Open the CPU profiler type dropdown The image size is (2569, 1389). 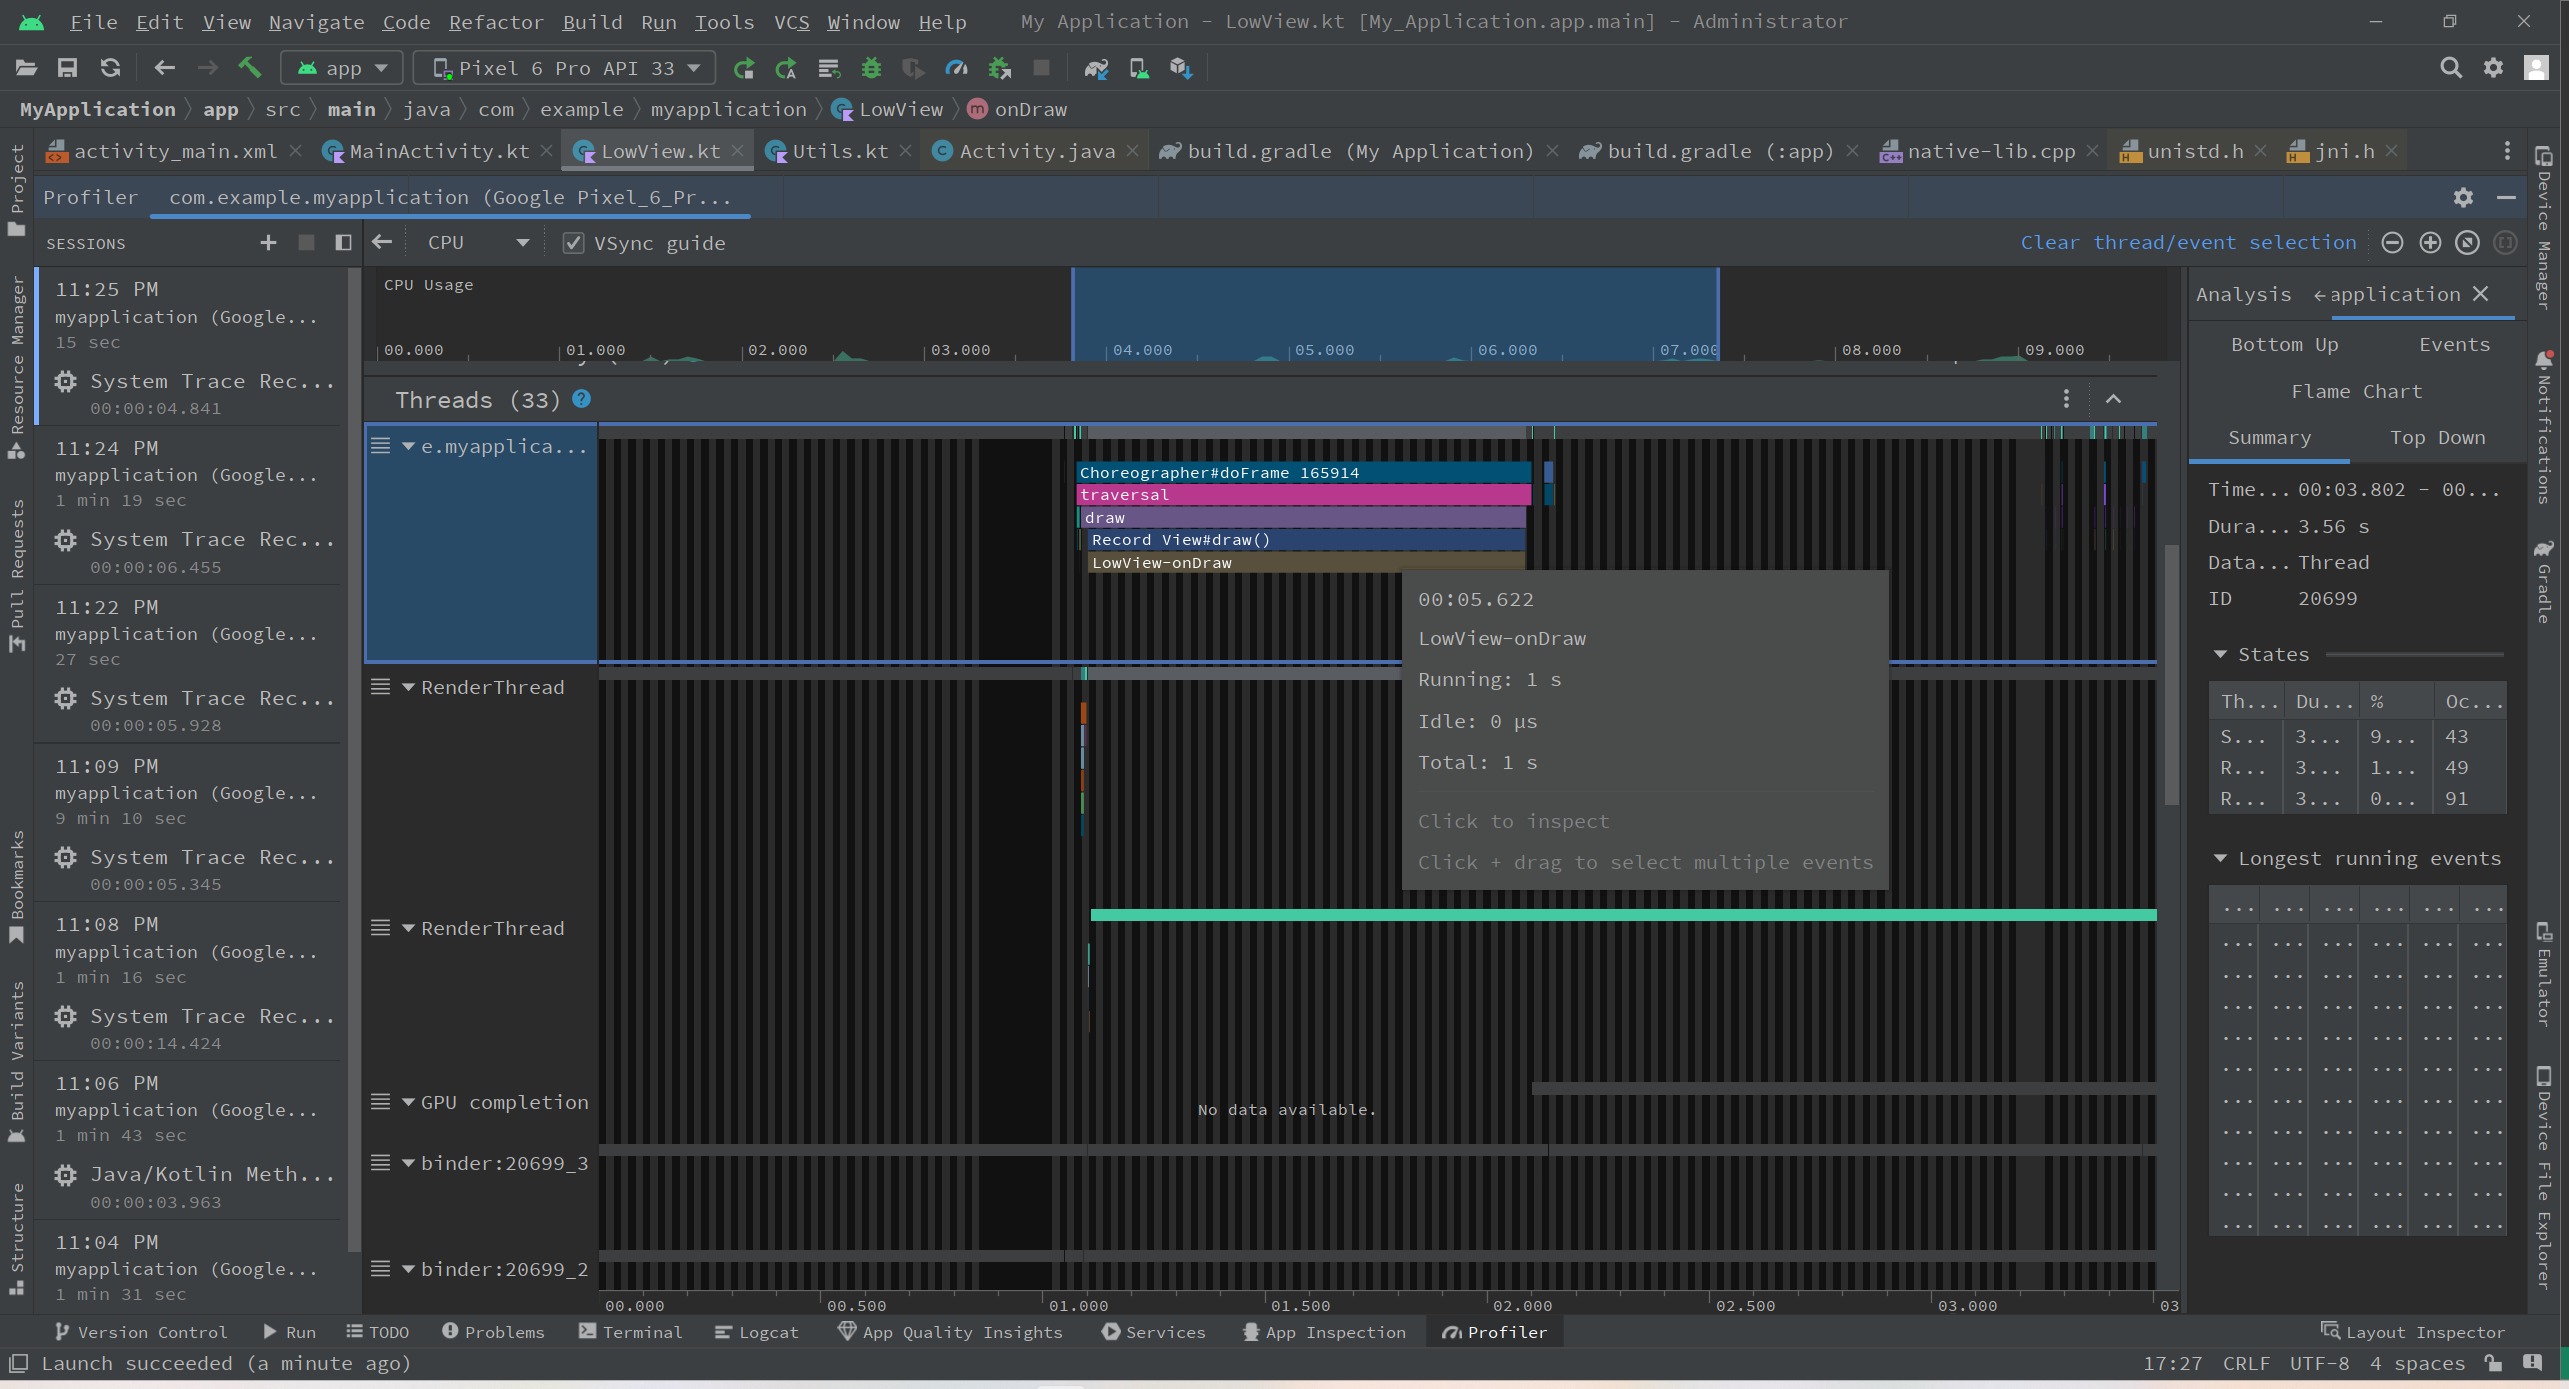[x=477, y=243]
